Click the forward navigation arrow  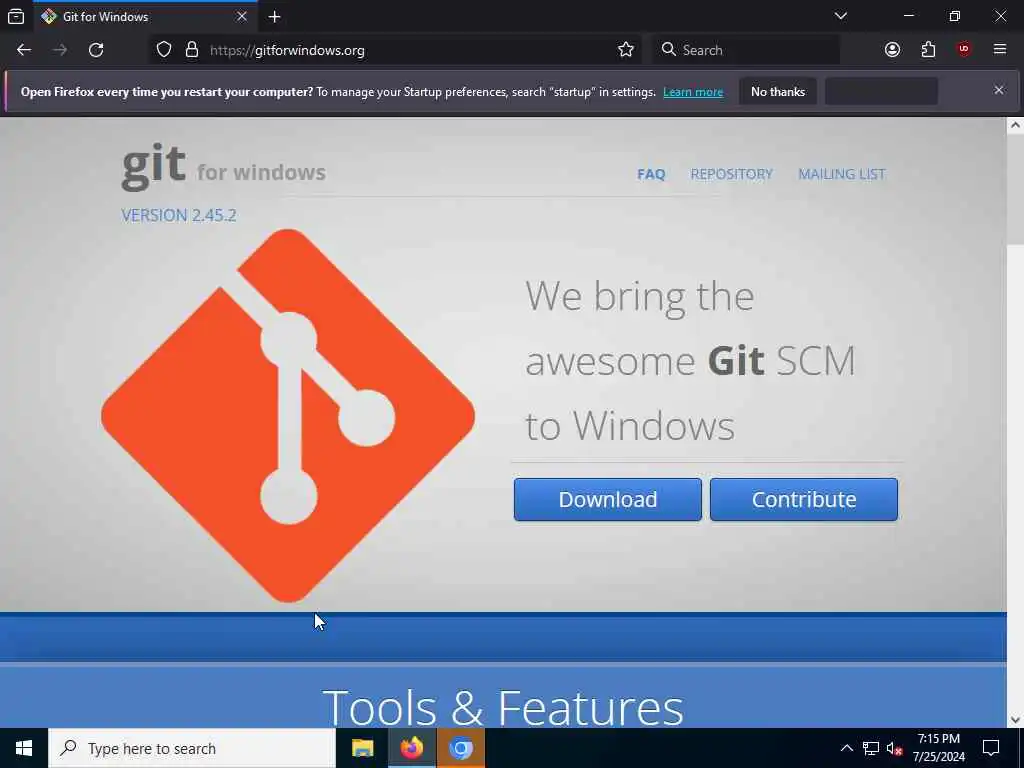click(x=60, y=50)
